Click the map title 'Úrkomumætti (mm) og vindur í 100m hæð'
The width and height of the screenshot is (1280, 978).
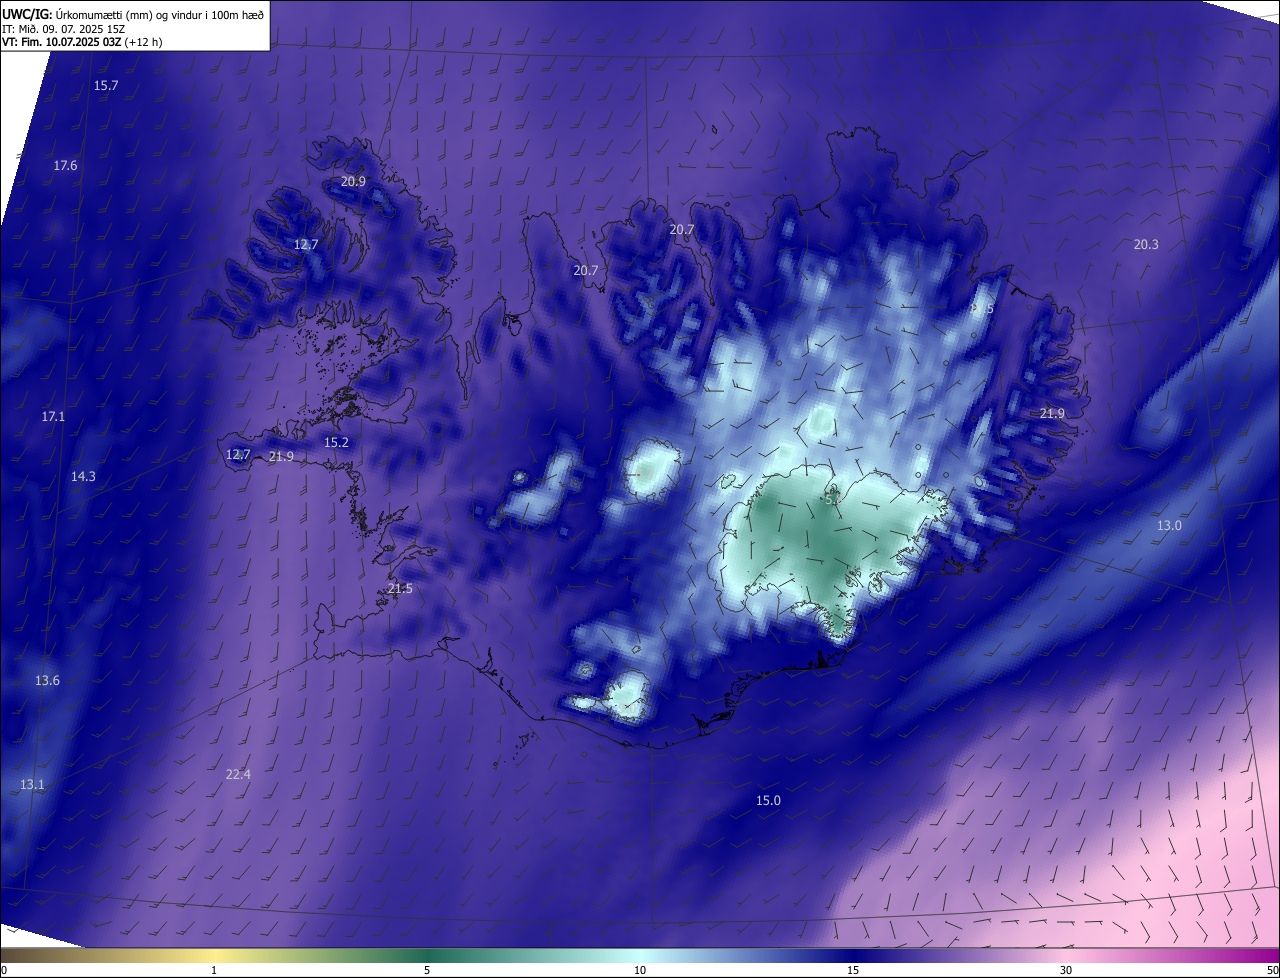[160, 14]
